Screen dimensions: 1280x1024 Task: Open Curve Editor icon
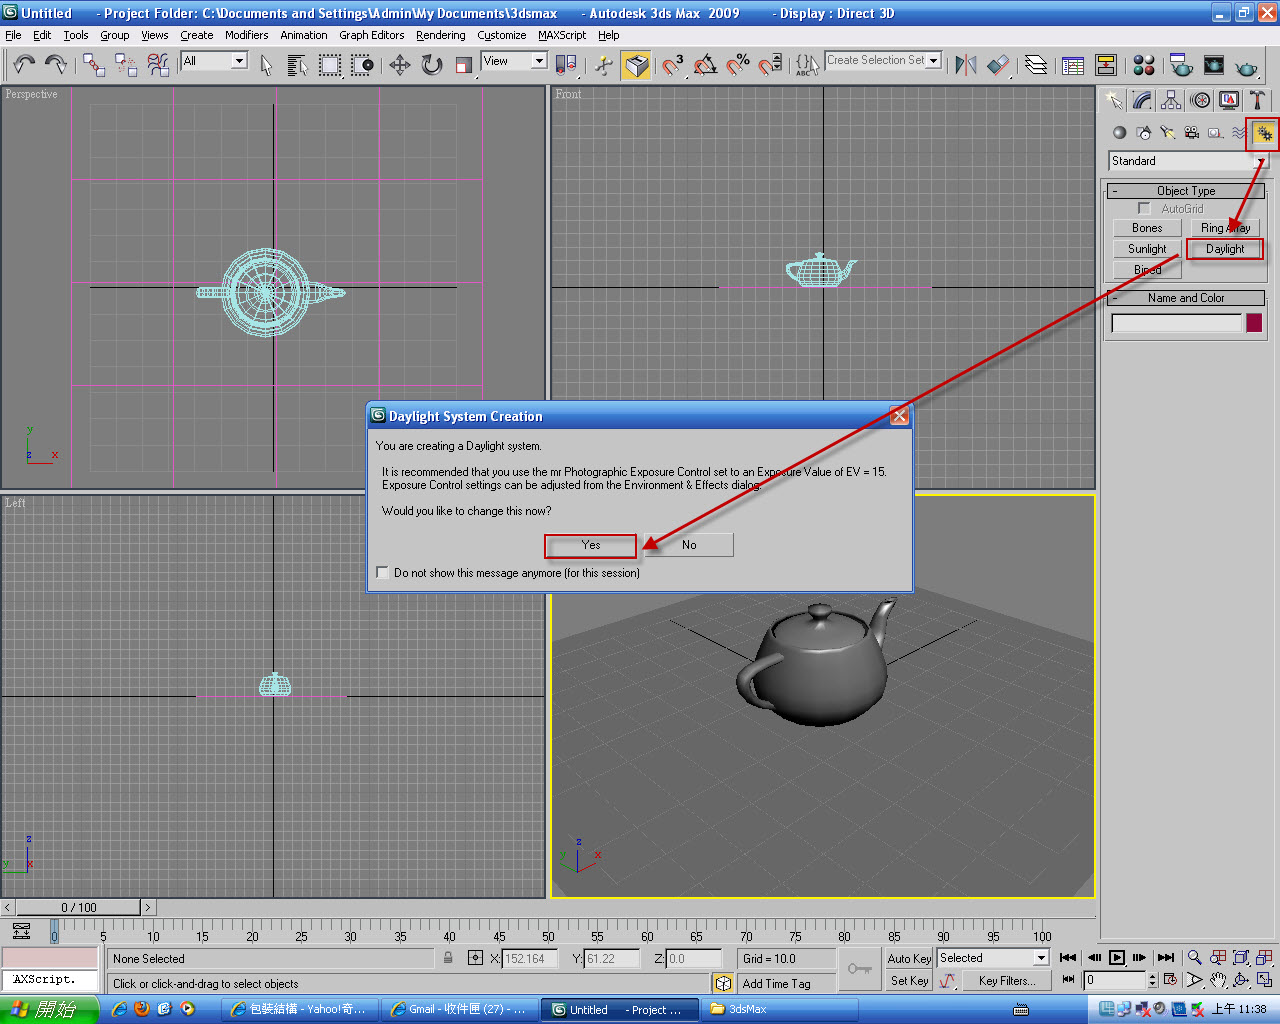tap(1073, 65)
